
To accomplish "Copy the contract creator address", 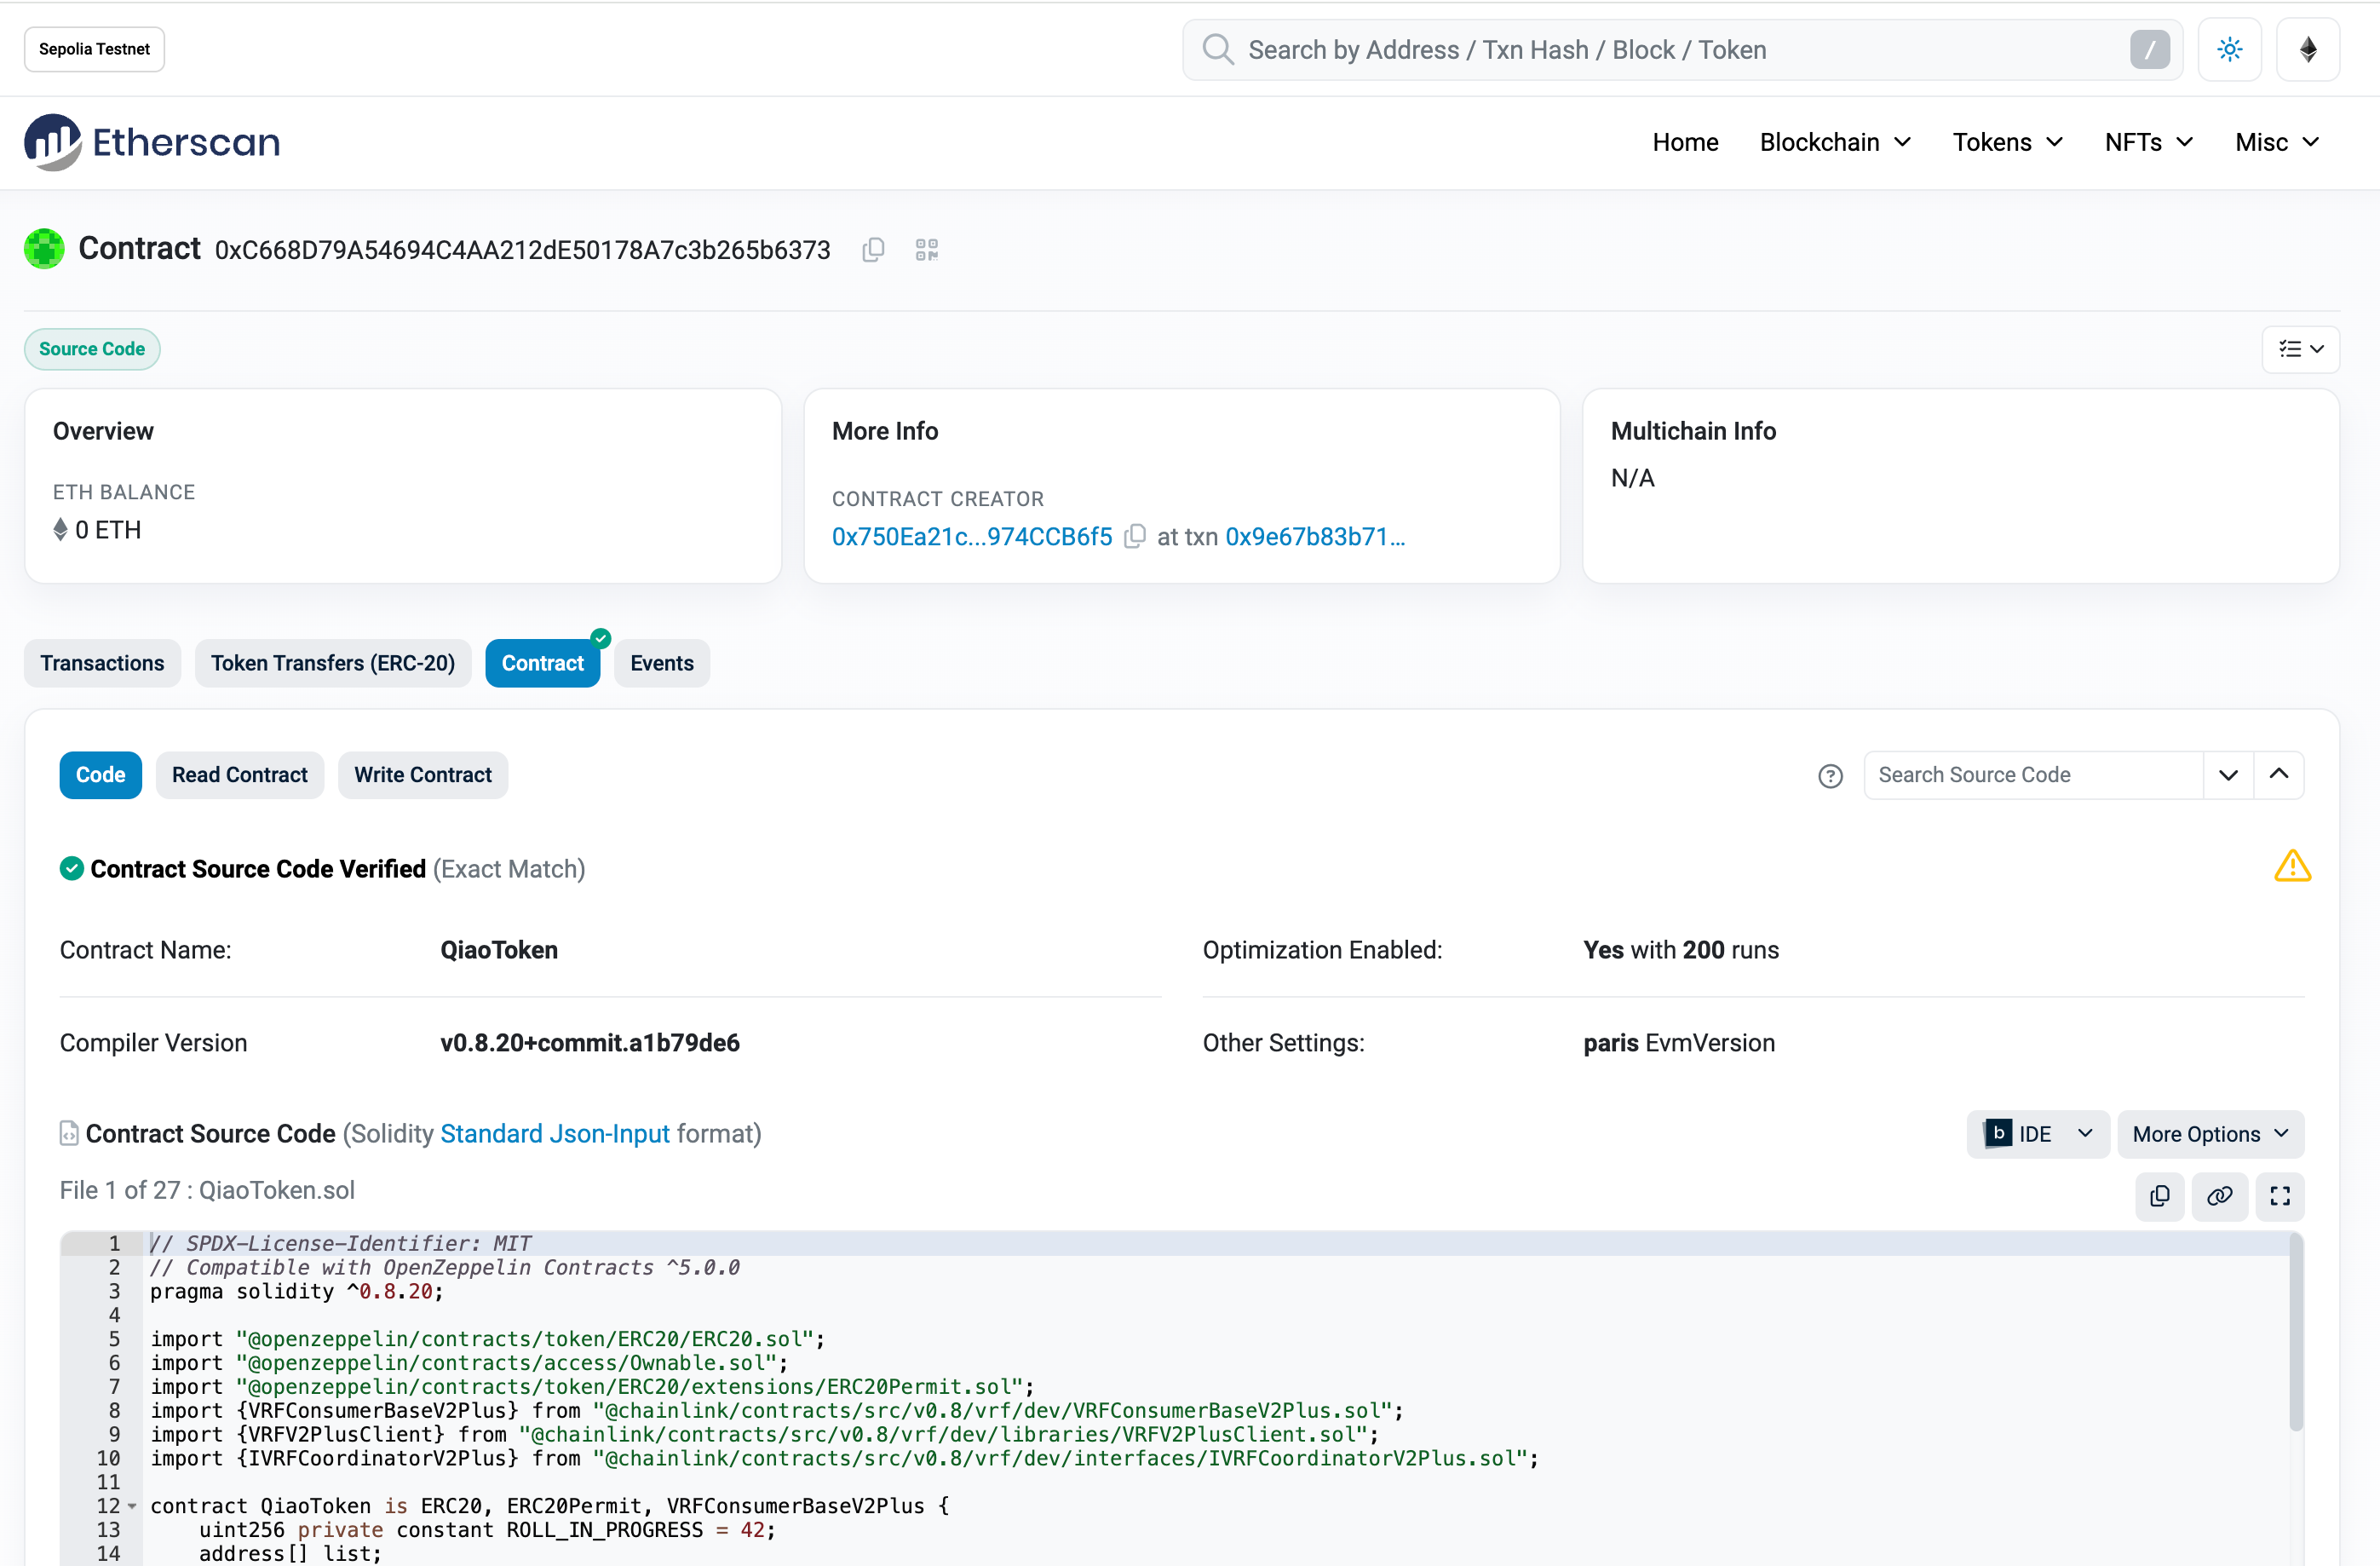I will coord(1134,537).
